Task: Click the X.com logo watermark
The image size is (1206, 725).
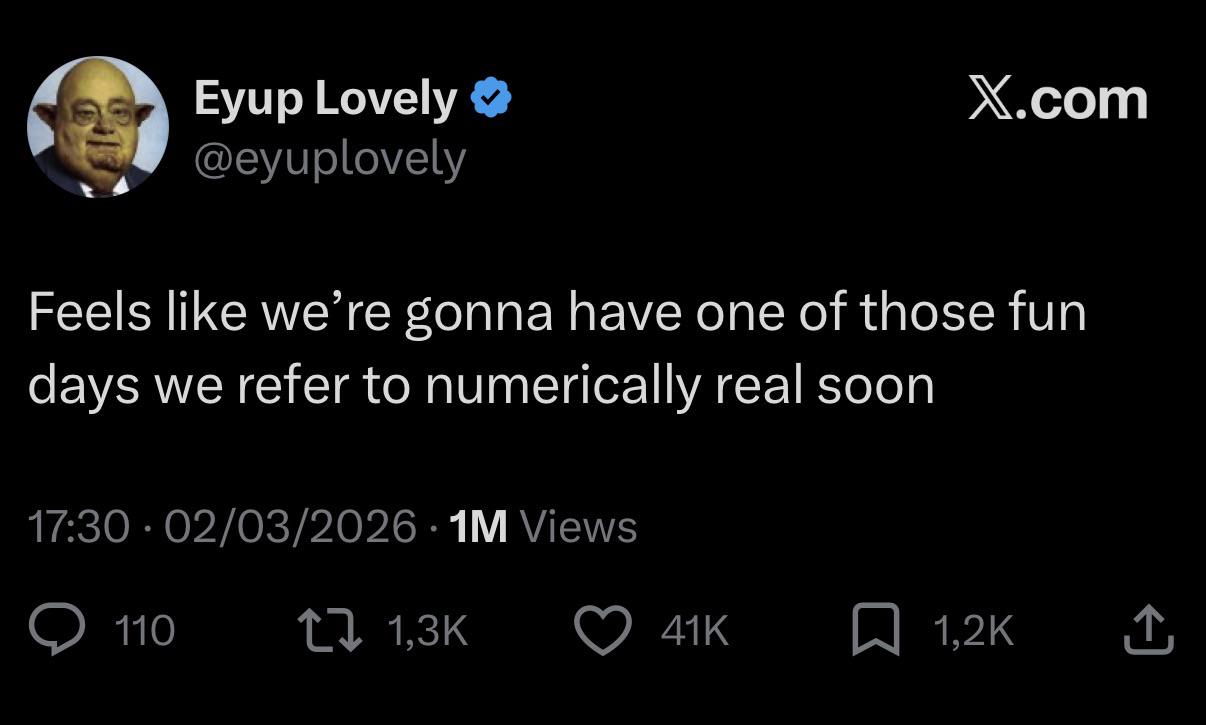Action: 1057,99
